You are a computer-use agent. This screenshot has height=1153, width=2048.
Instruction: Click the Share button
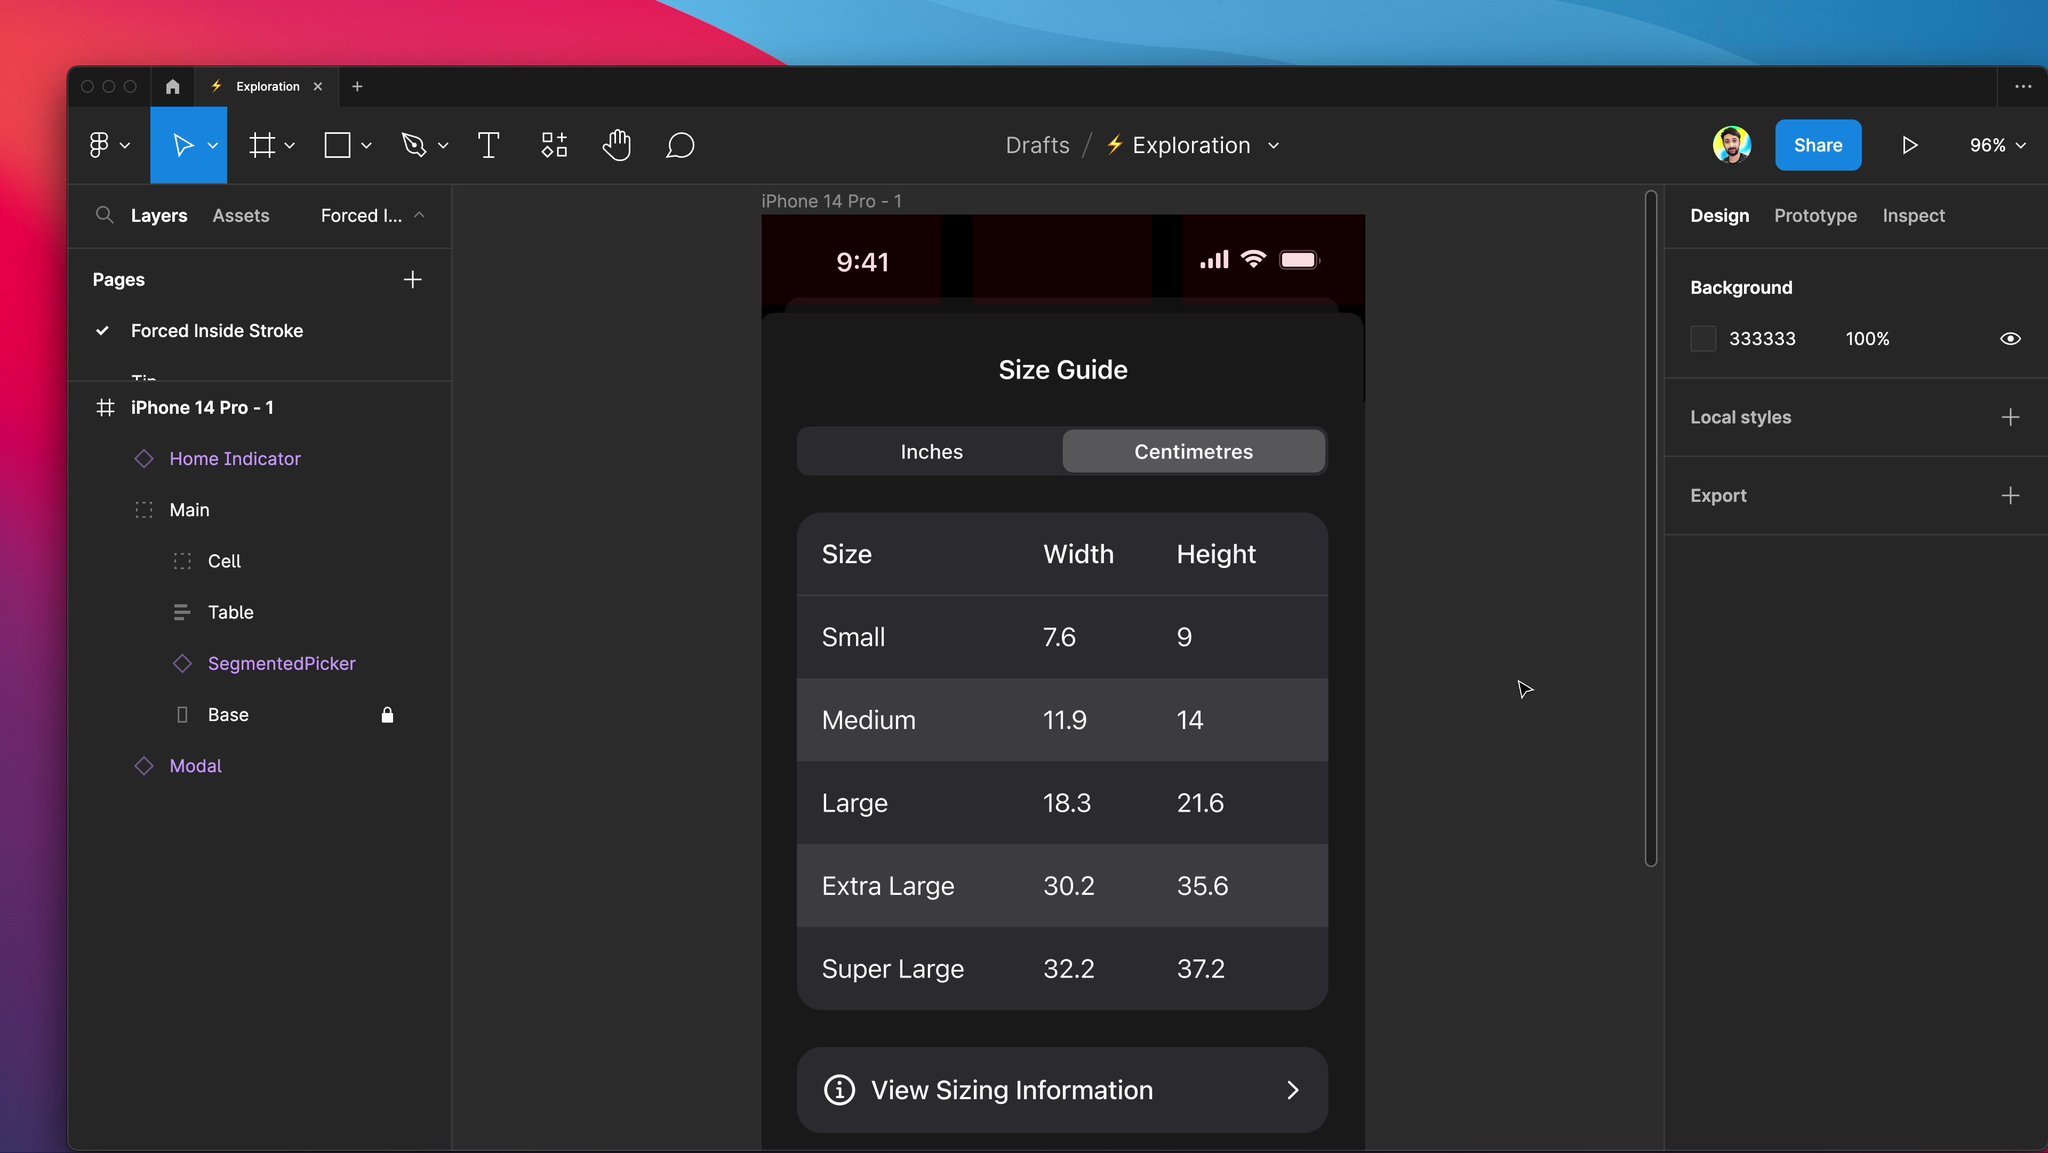[1817, 145]
